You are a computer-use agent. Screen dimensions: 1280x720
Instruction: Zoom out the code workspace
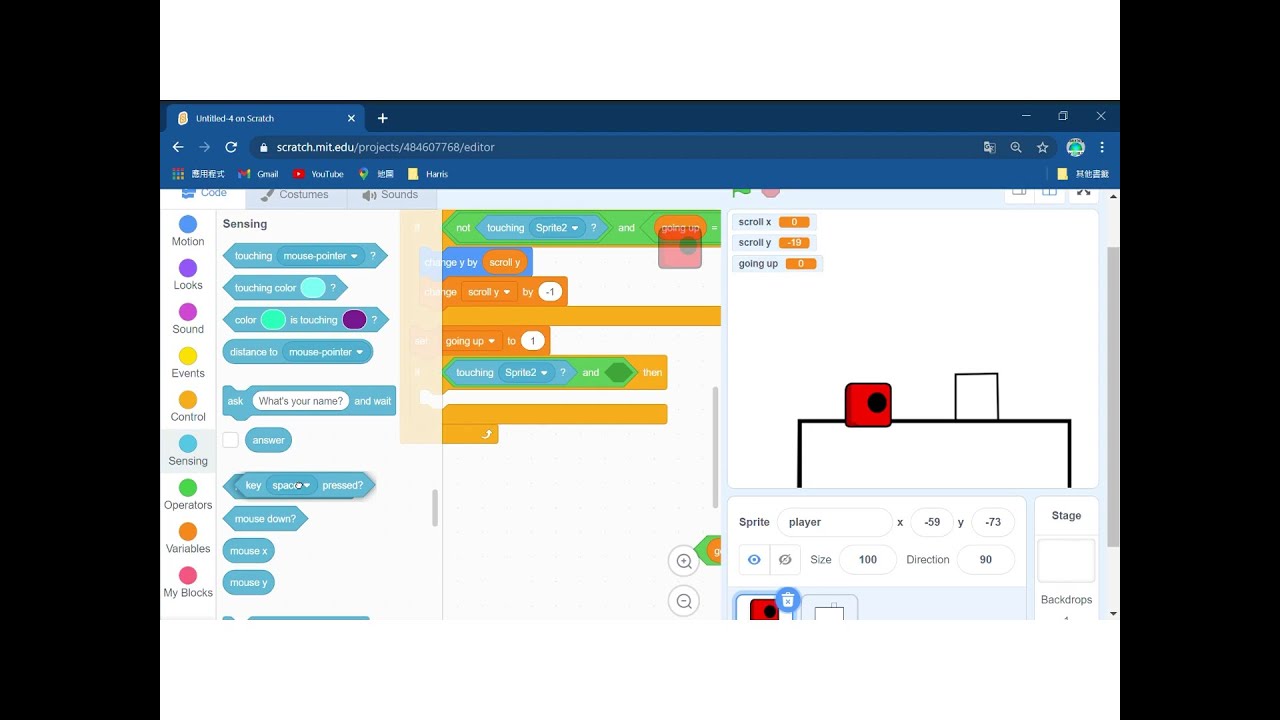pyautogui.click(x=684, y=601)
